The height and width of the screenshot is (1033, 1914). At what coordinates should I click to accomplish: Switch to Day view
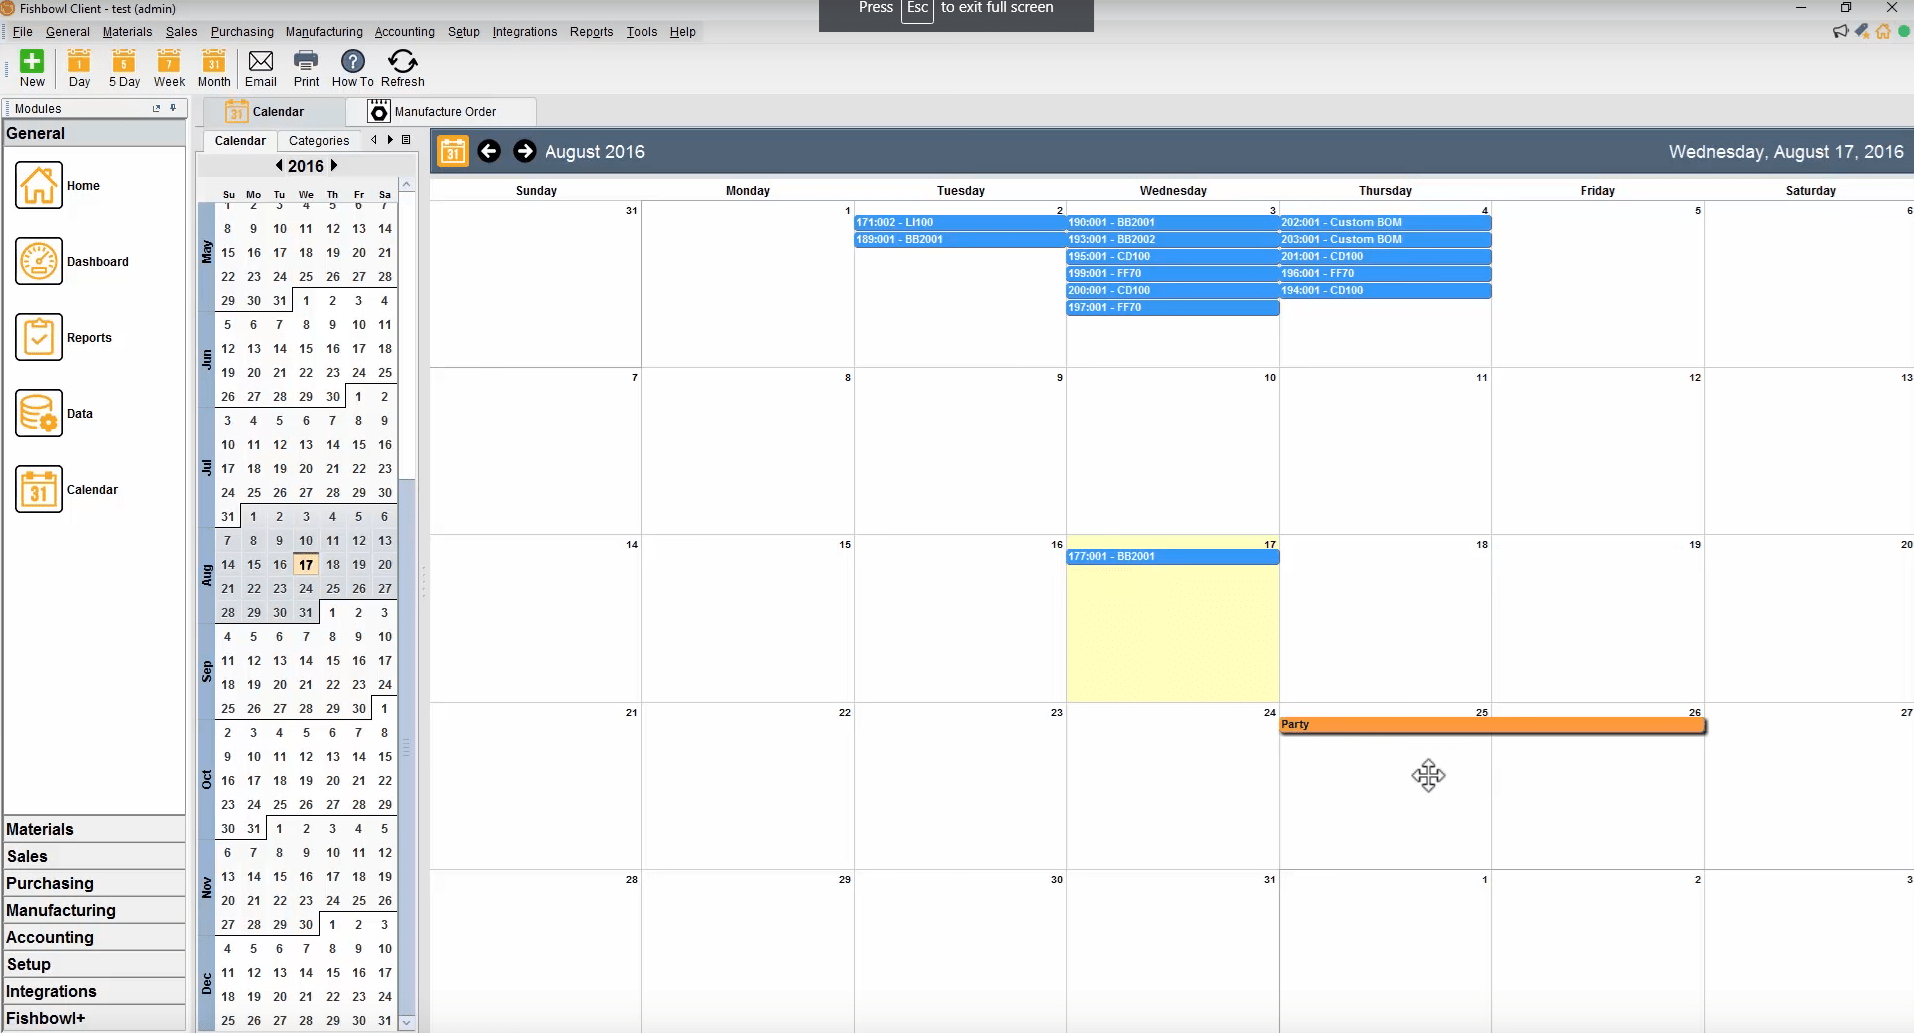(78, 67)
